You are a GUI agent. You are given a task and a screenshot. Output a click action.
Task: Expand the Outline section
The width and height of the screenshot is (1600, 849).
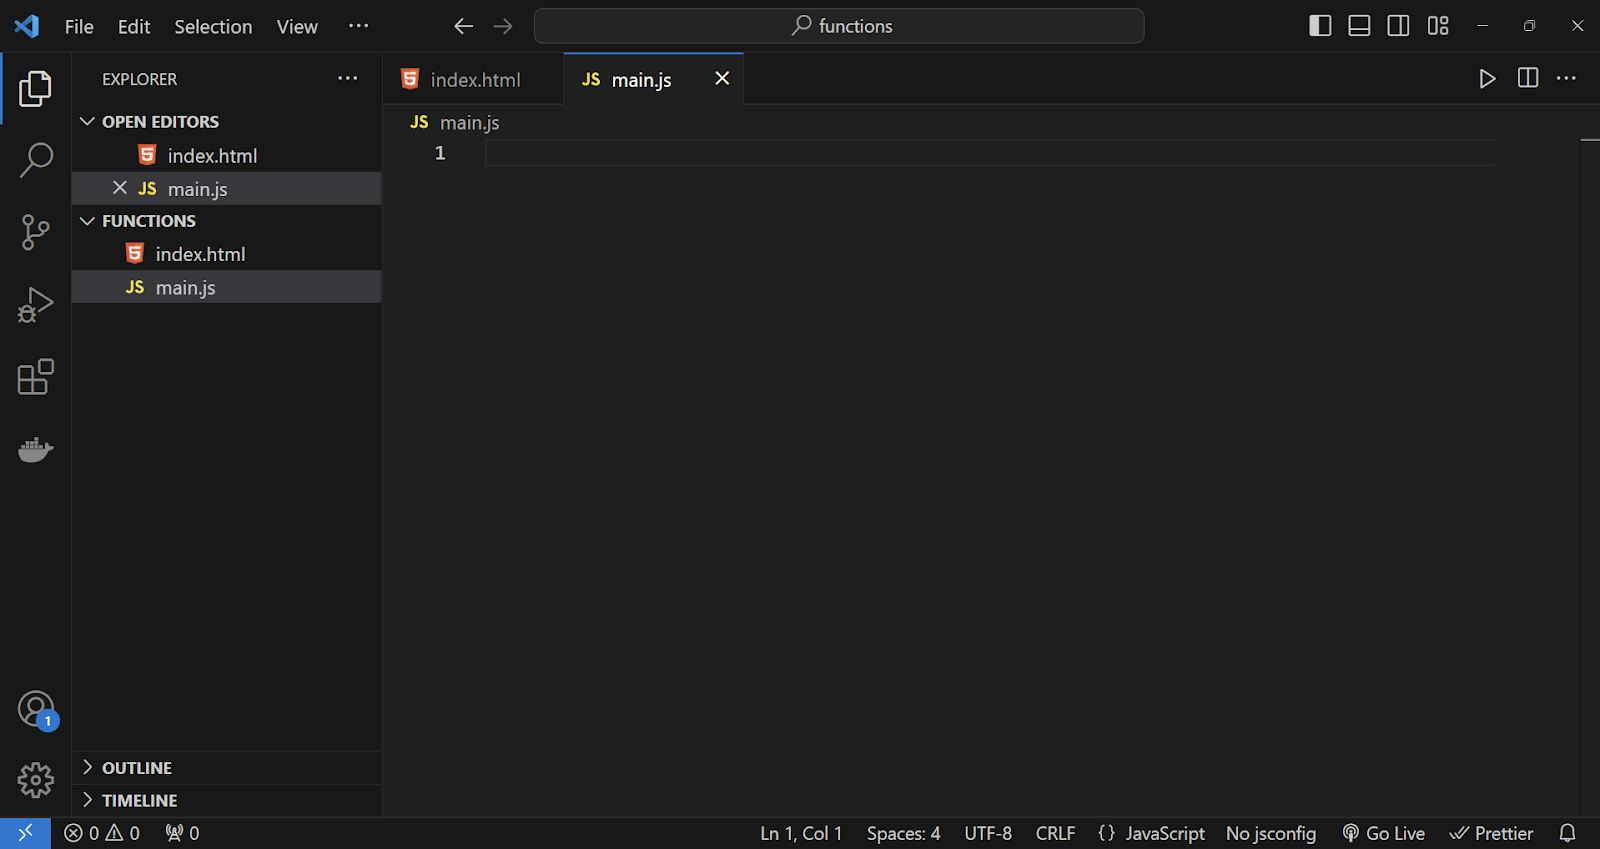pos(226,768)
